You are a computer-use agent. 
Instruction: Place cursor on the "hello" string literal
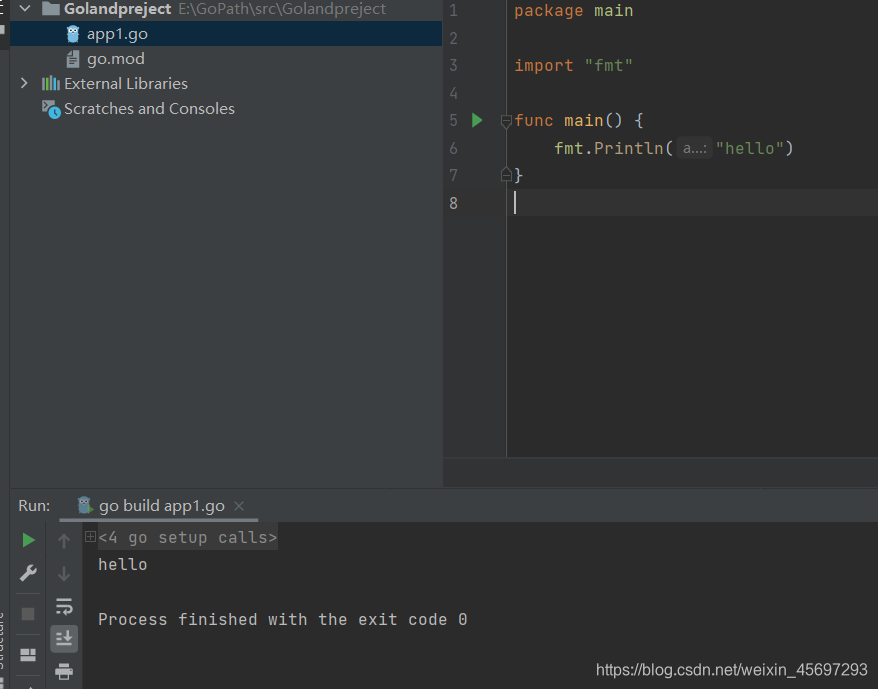pos(750,148)
